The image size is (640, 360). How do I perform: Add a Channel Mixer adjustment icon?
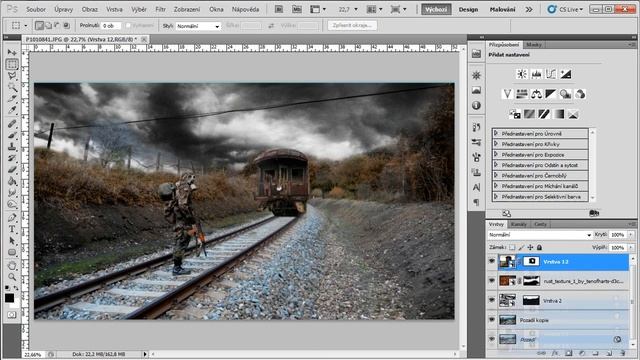point(580,94)
